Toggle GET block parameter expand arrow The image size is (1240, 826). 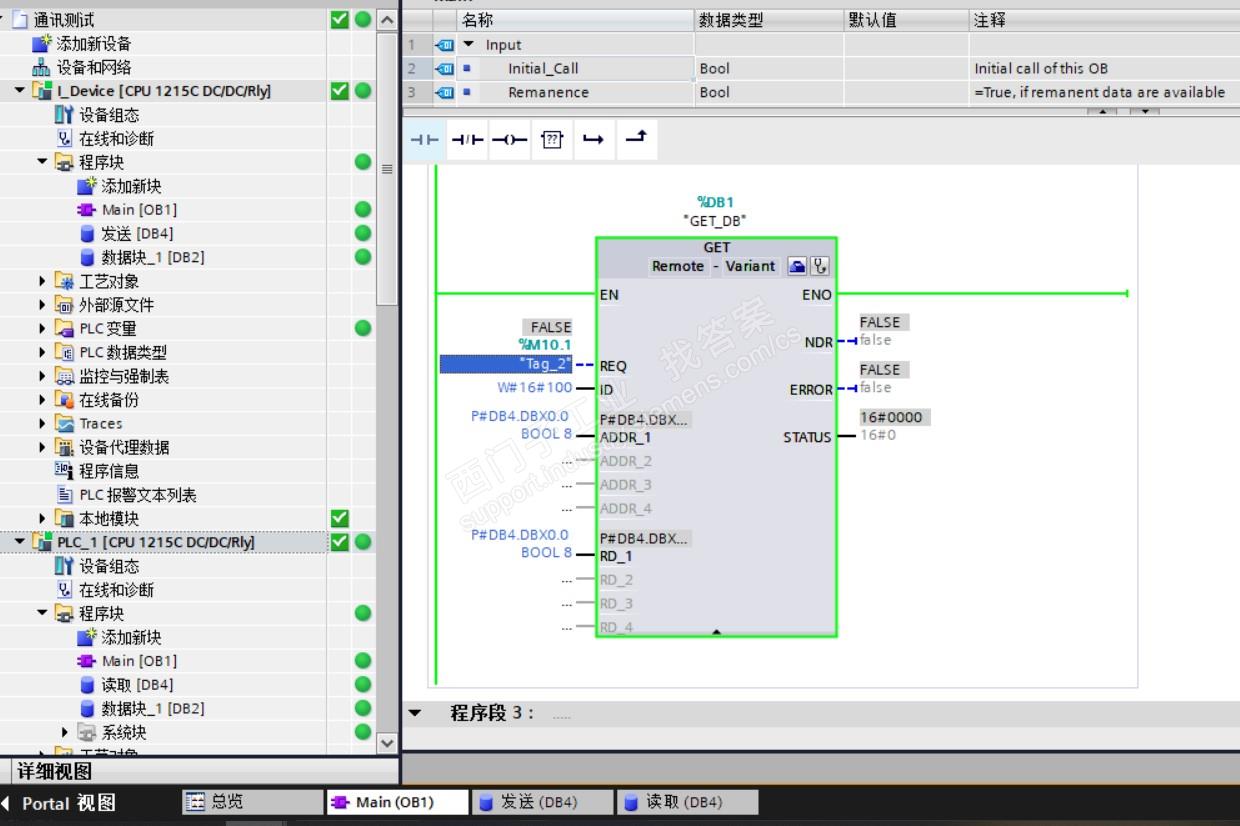(x=716, y=632)
